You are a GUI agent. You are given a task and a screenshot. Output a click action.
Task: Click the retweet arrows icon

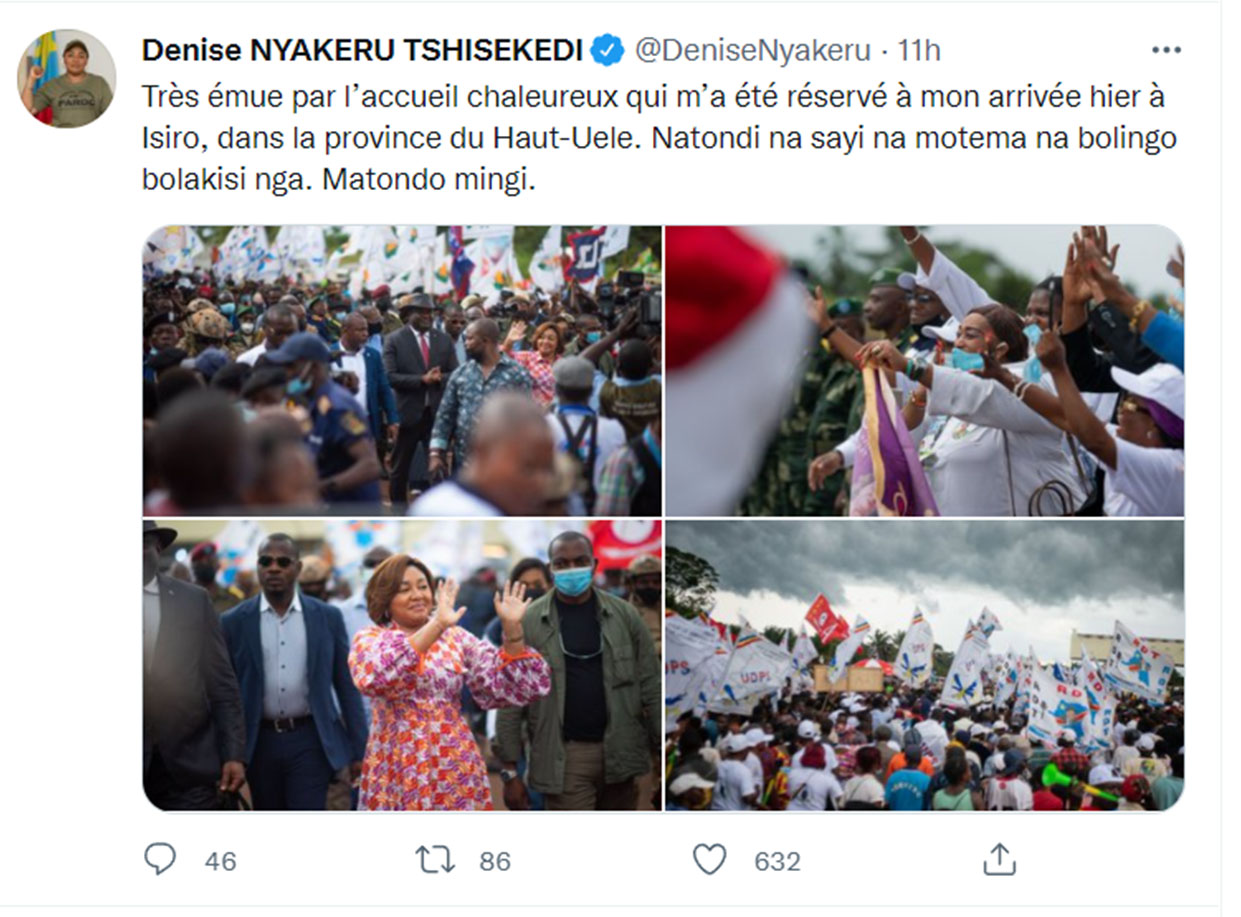[436, 859]
